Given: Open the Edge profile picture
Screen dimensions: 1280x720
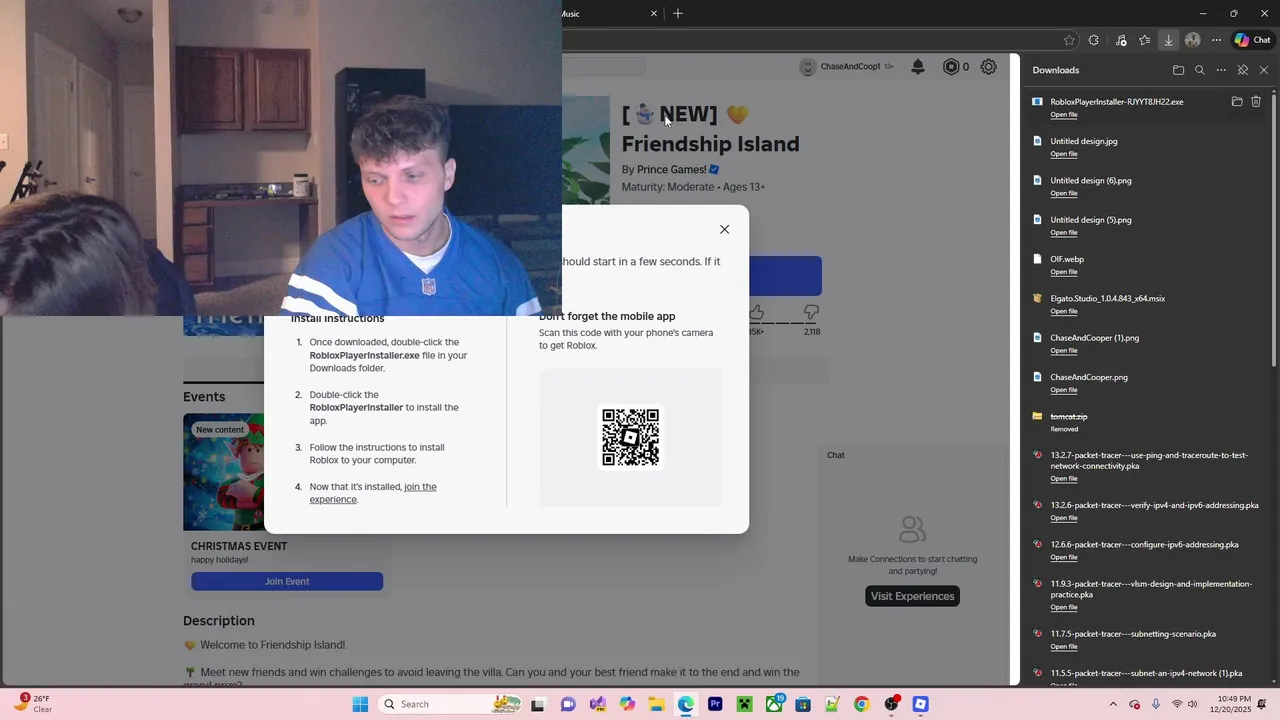Looking at the screenshot, I should [1192, 40].
